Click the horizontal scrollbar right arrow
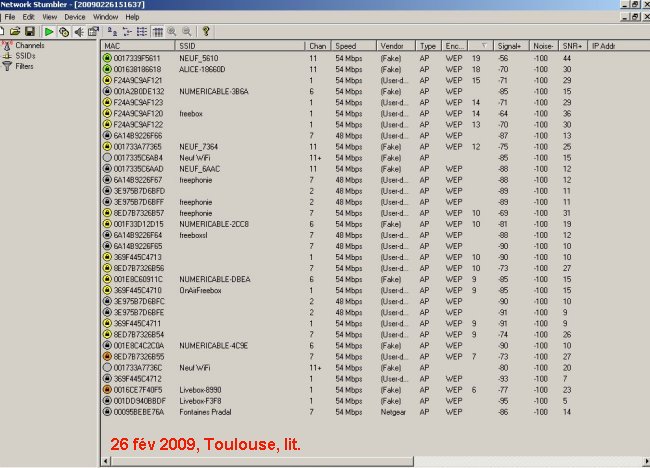 (x=646, y=461)
